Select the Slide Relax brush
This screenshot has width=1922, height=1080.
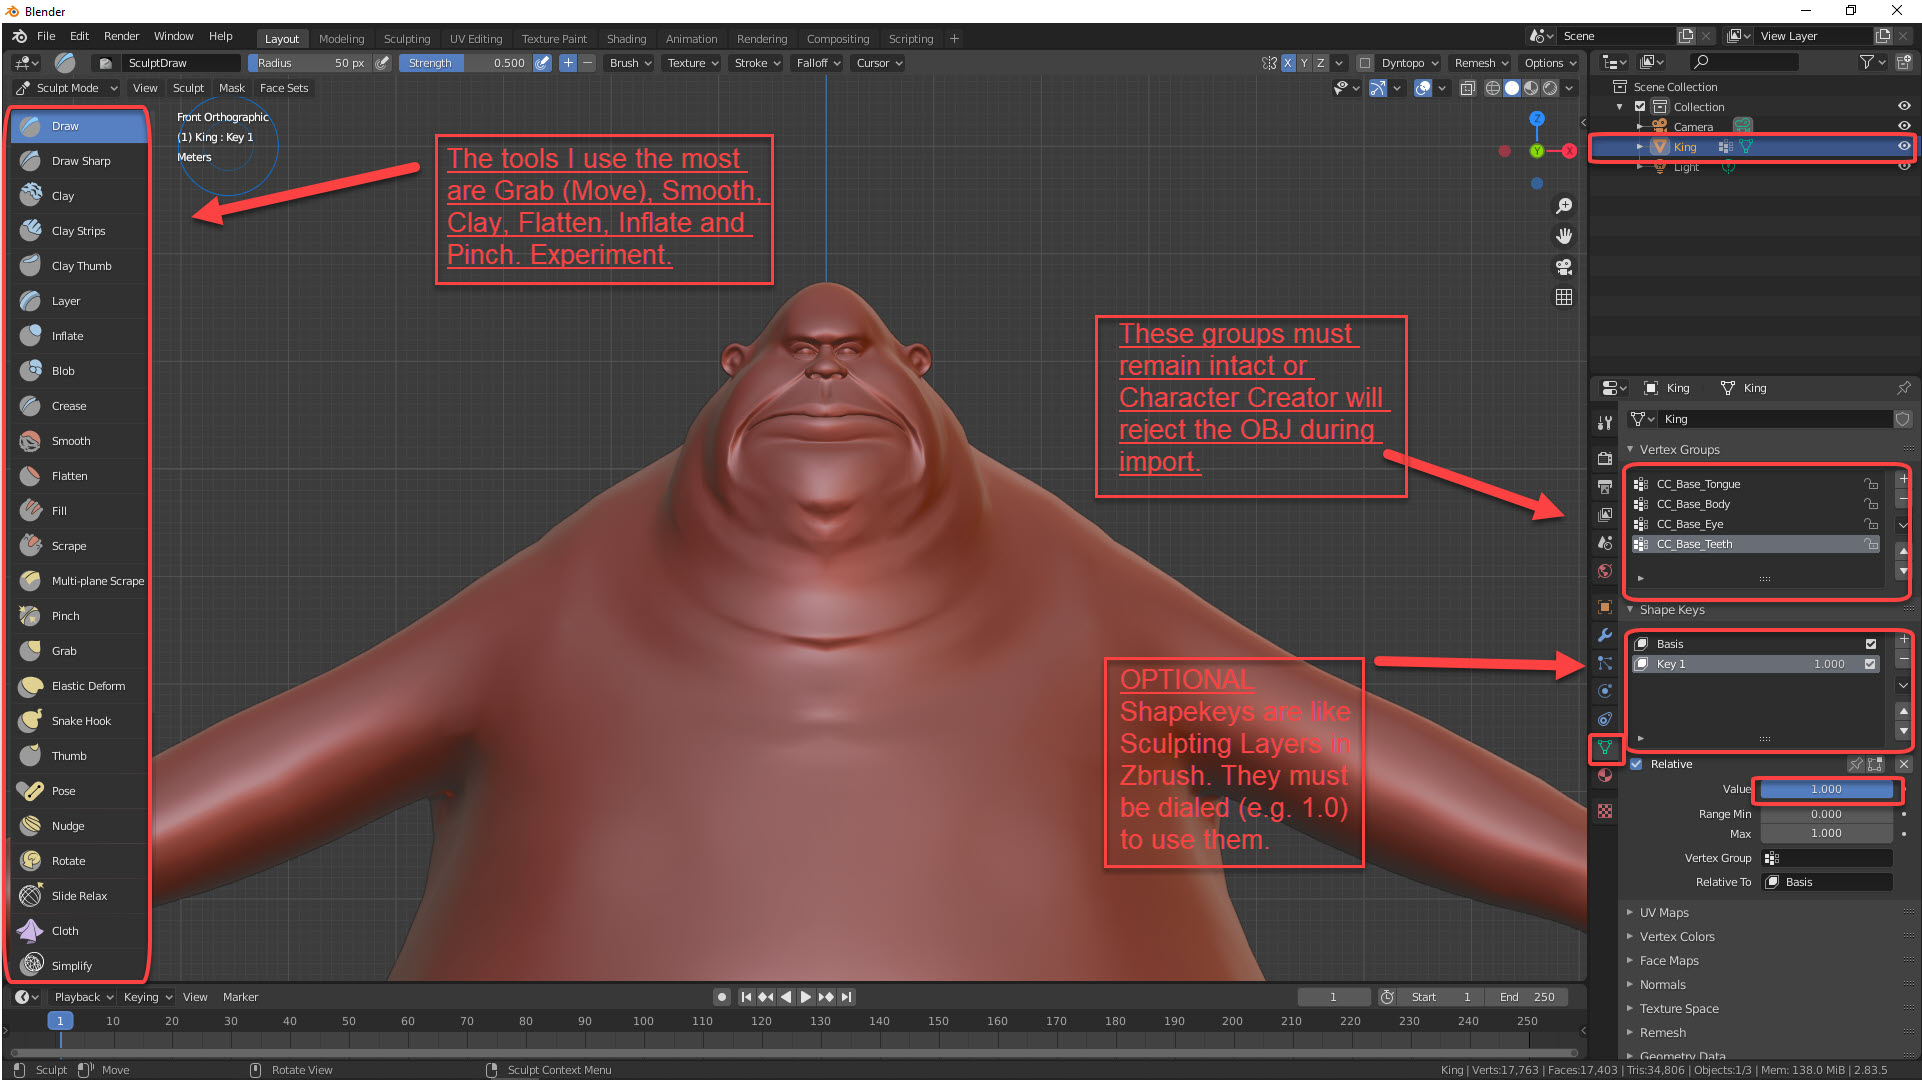(80, 896)
